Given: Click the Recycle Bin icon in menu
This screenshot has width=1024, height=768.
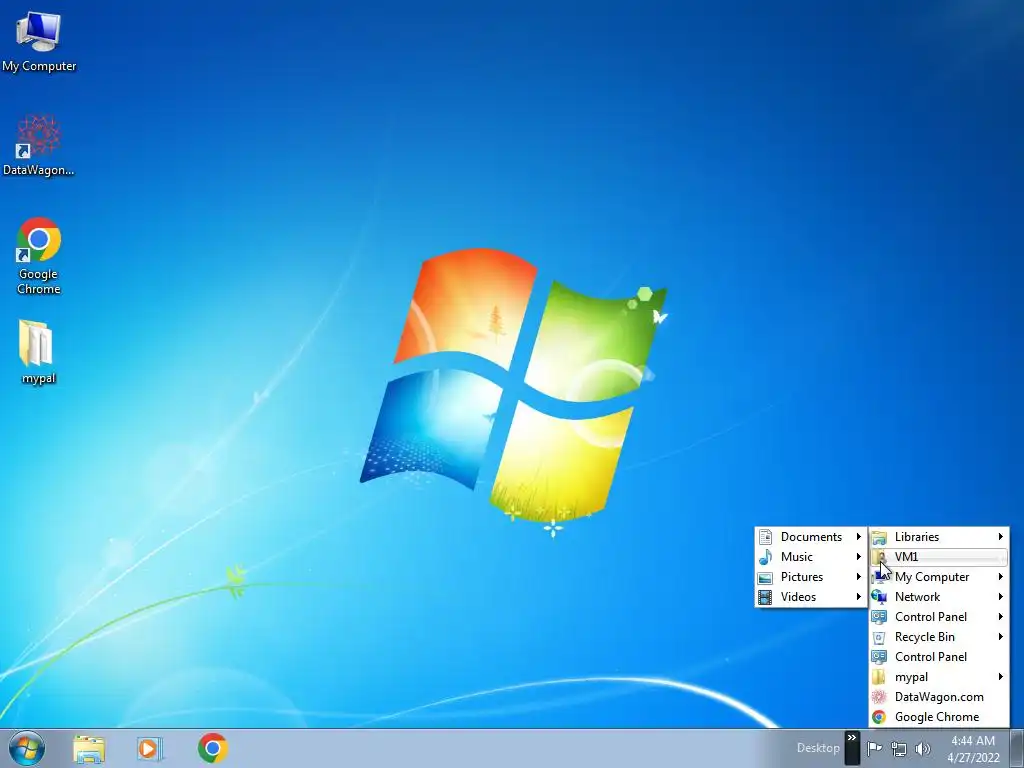Looking at the screenshot, I should (880, 637).
